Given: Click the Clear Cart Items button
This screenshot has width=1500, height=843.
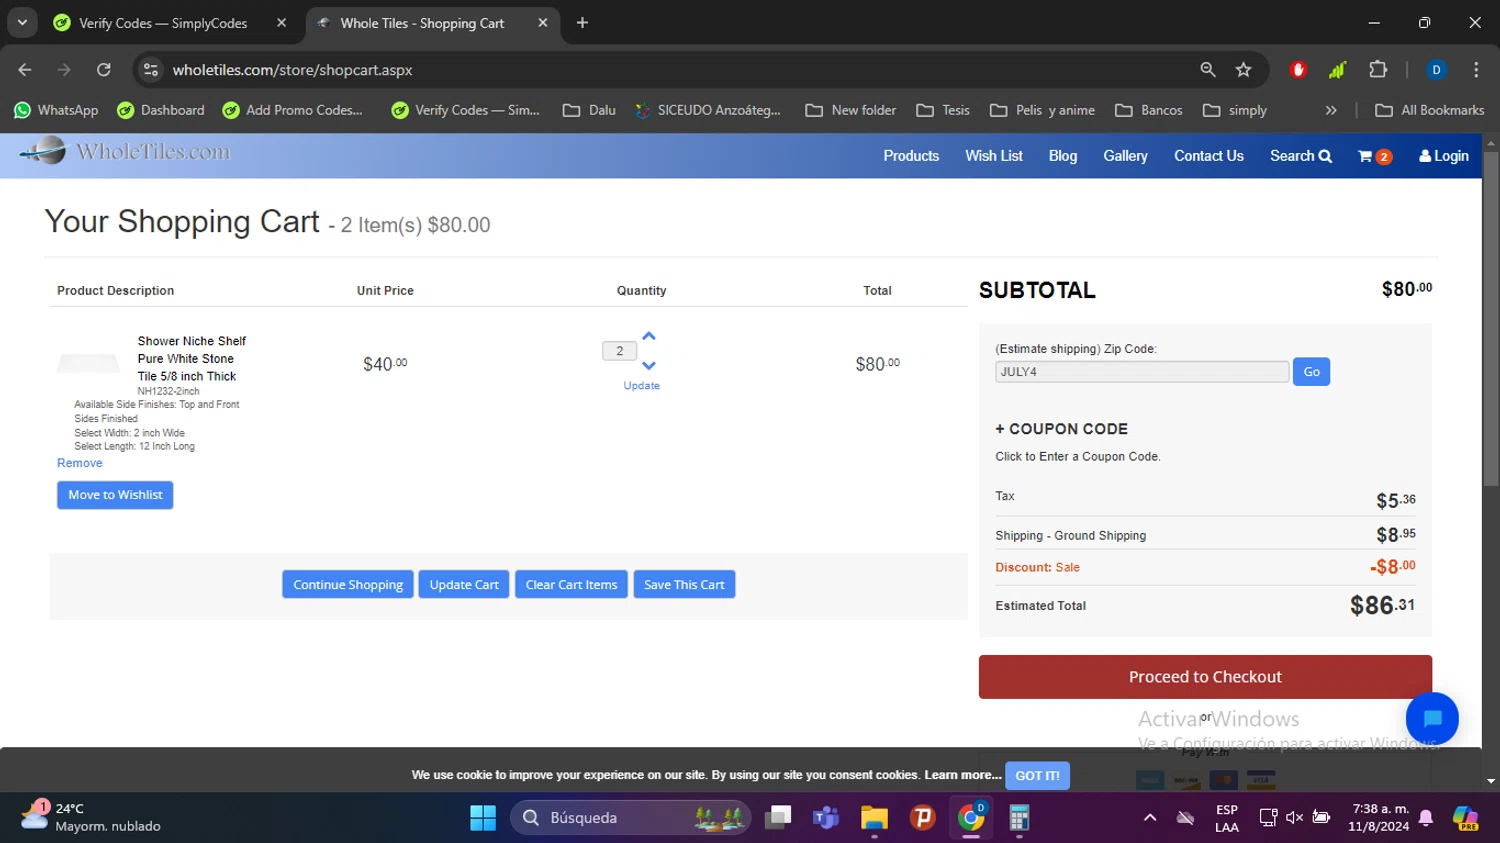Looking at the screenshot, I should coord(571,584).
